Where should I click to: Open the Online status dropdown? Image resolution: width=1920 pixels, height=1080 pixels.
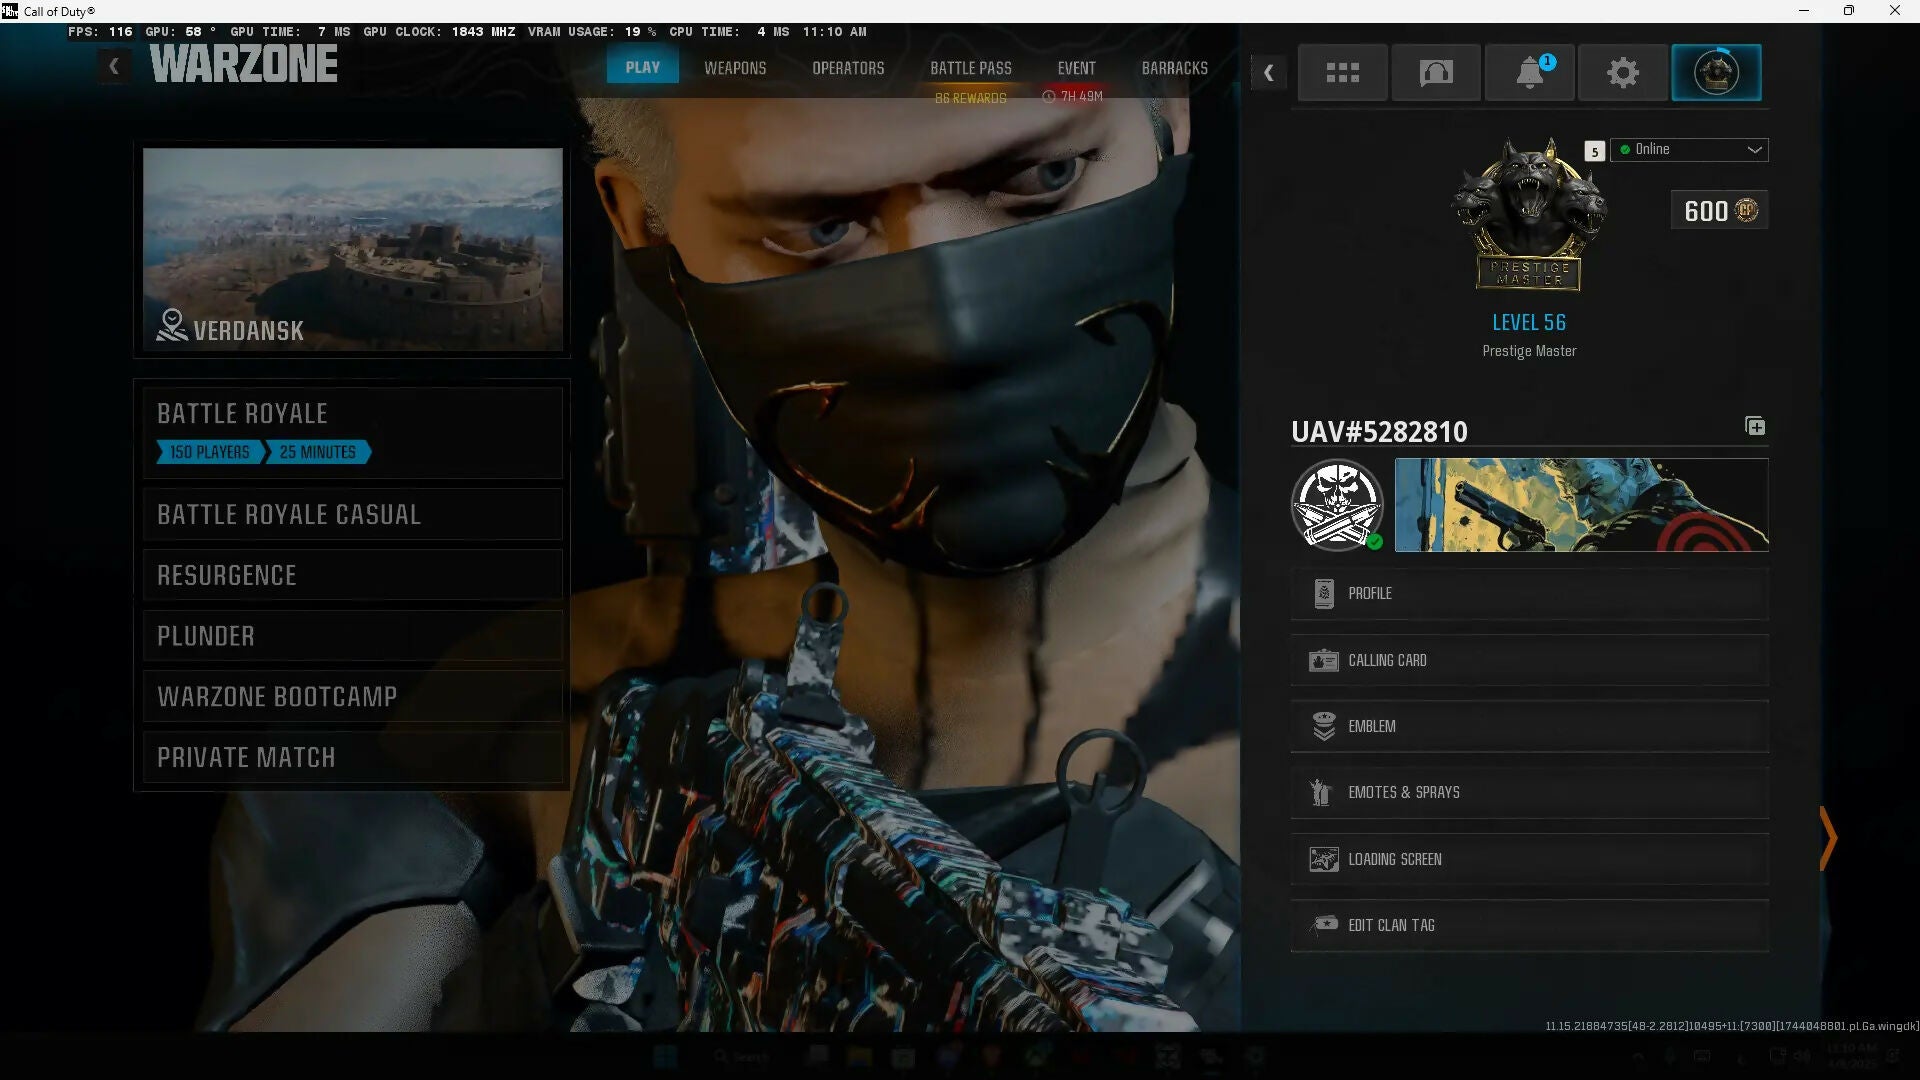(x=1689, y=149)
